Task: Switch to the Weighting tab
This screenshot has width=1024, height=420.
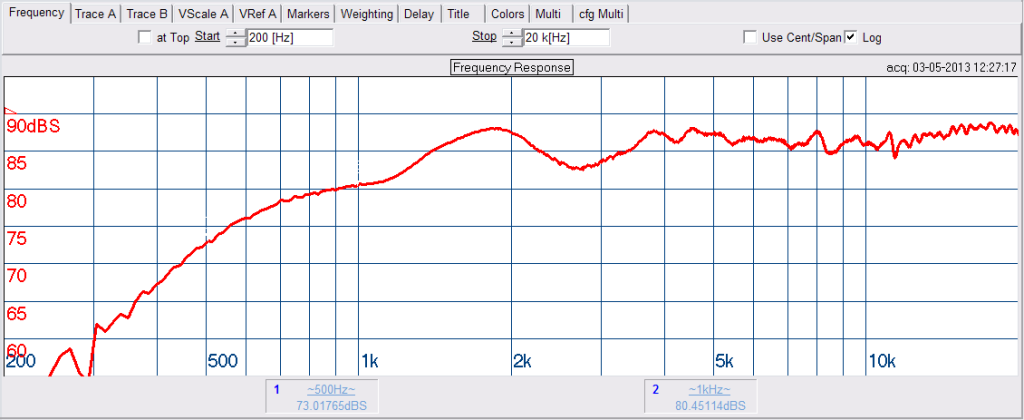Action: tap(366, 14)
